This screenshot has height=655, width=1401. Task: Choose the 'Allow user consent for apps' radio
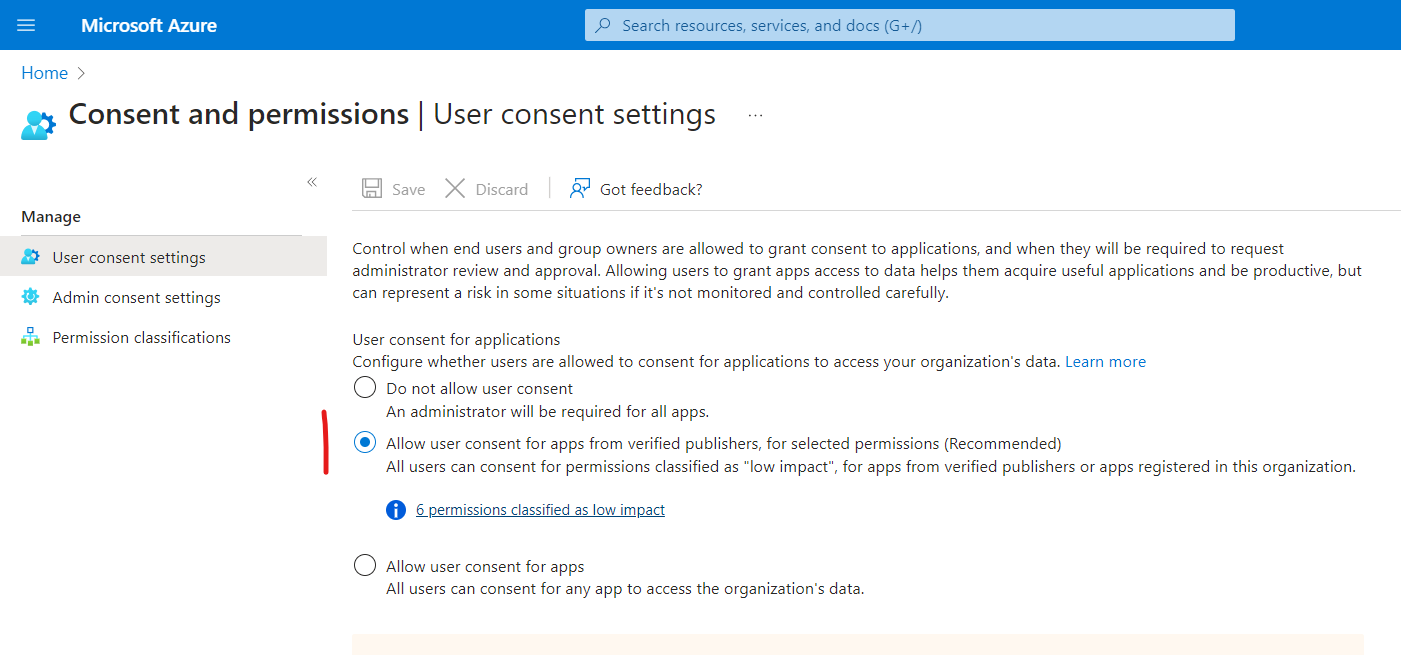point(366,566)
